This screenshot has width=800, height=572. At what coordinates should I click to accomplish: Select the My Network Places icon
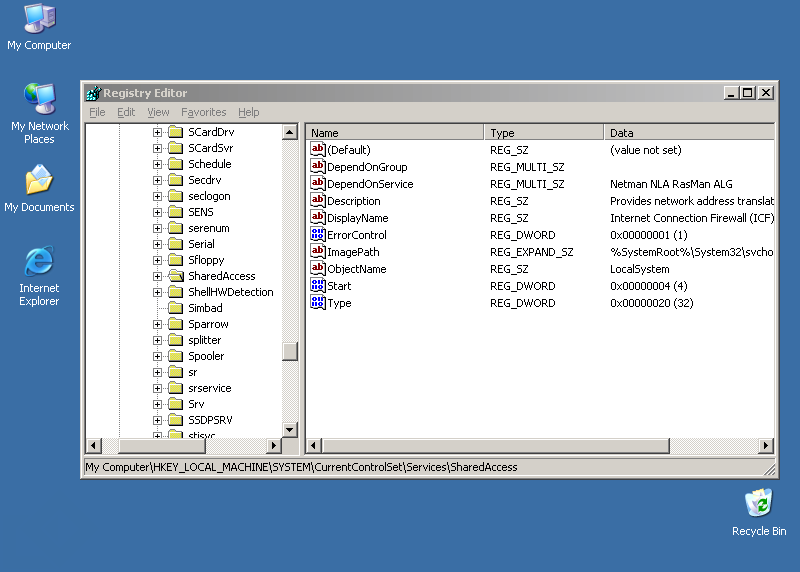[39, 113]
